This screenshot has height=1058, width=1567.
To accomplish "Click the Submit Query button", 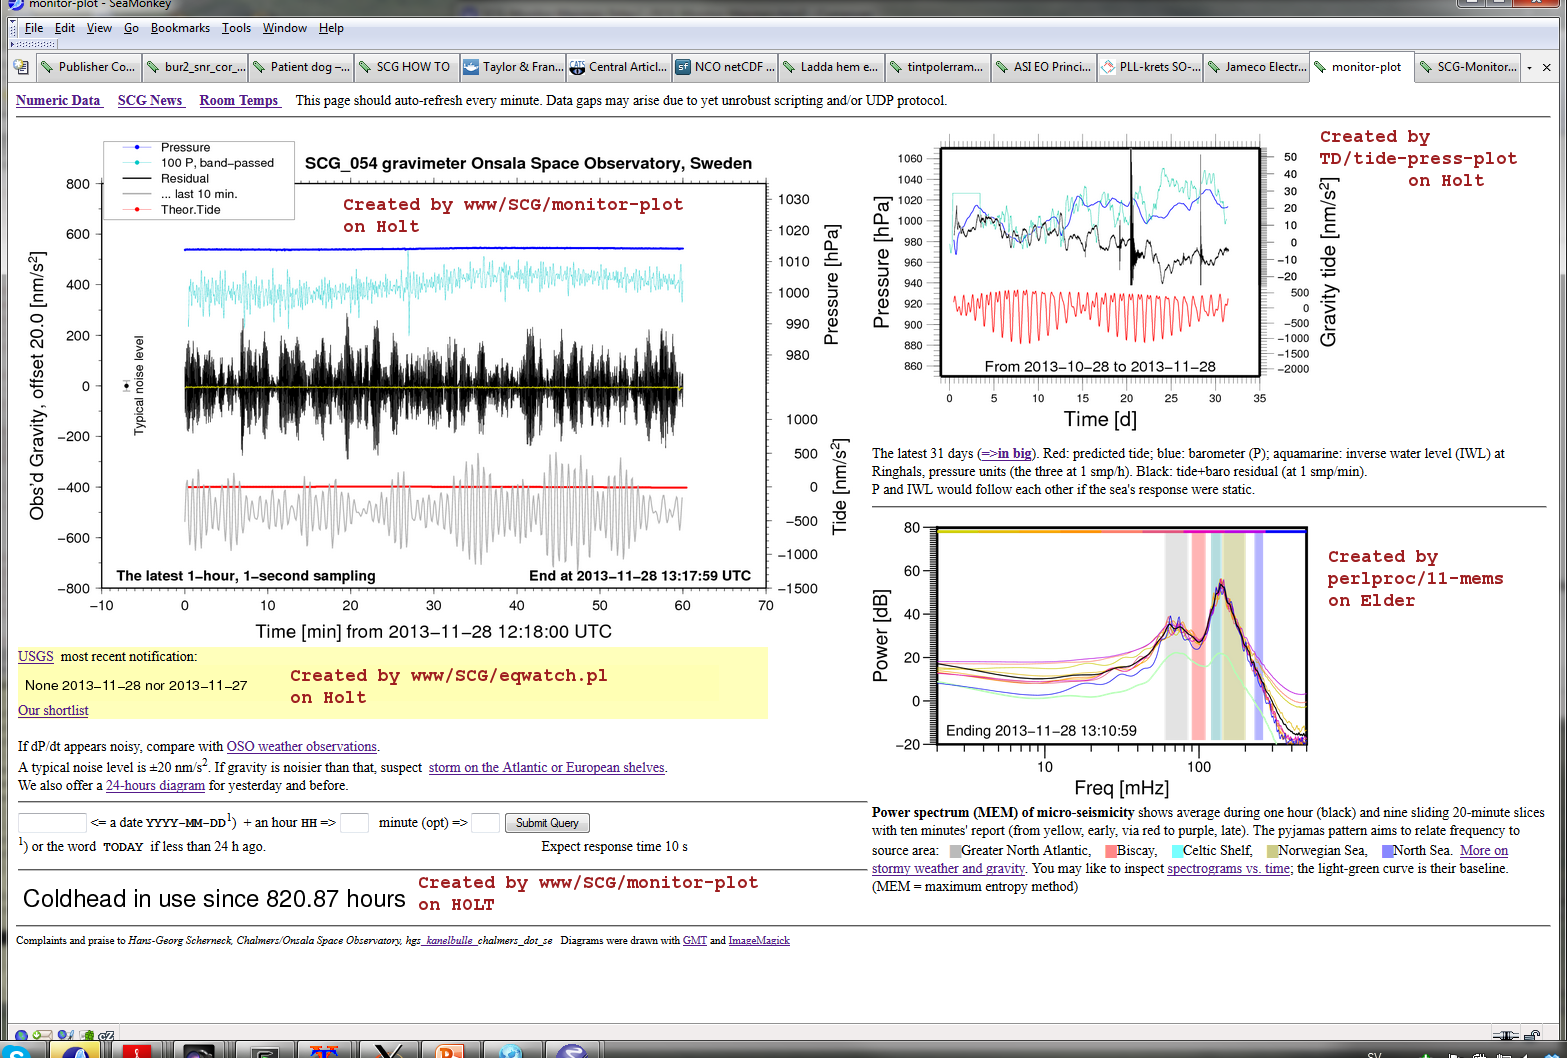I will coord(547,823).
